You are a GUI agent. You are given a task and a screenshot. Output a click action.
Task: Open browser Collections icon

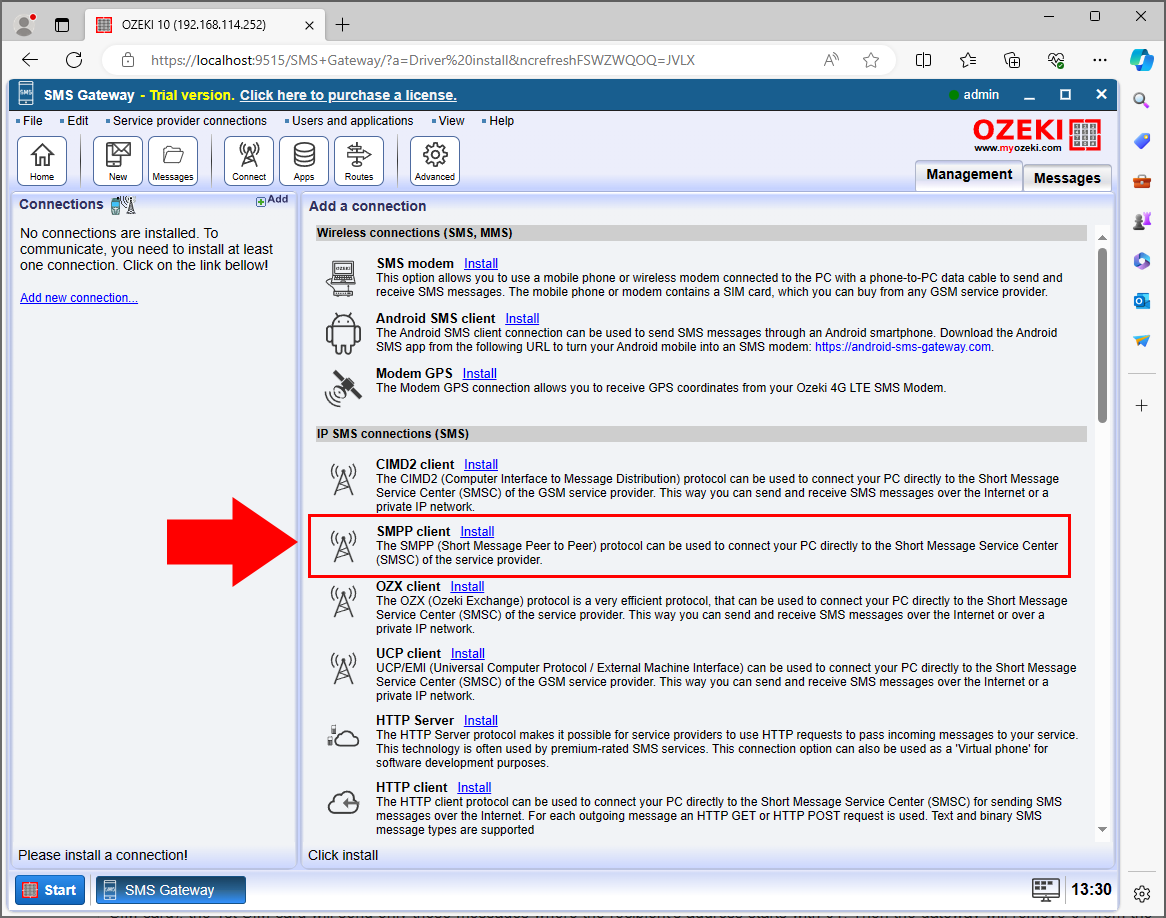(1012, 60)
